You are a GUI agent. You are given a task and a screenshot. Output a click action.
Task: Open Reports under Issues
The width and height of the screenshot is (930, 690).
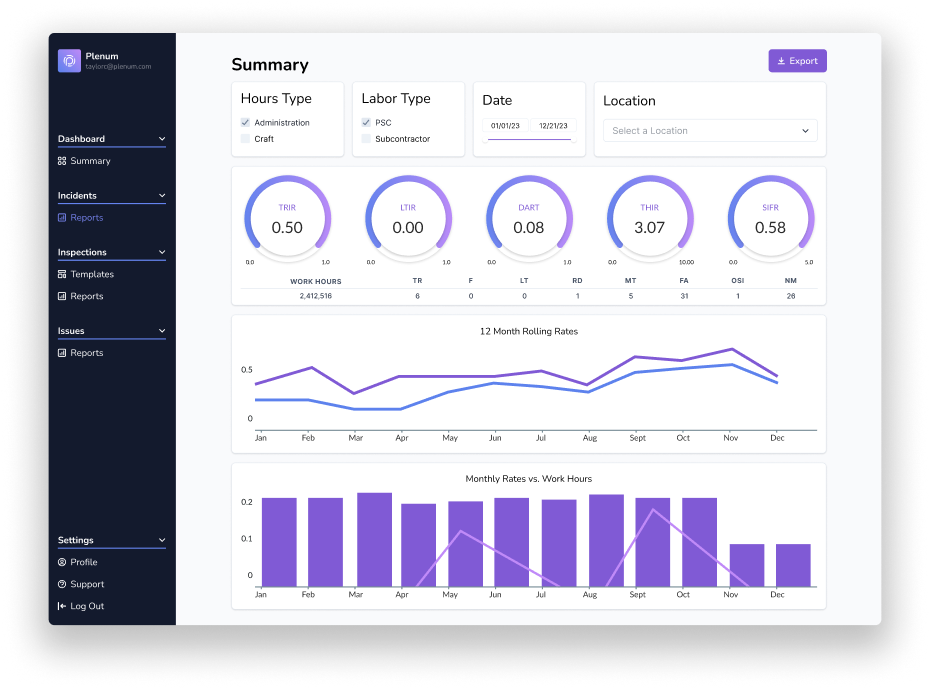[x=81, y=353]
